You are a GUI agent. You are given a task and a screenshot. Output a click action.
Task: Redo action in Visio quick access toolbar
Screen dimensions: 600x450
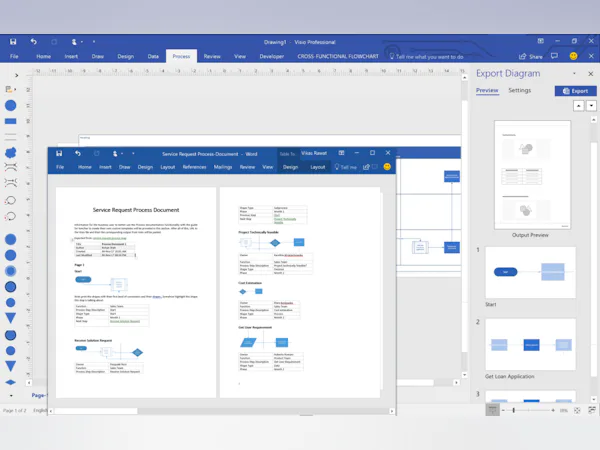[54, 42]
